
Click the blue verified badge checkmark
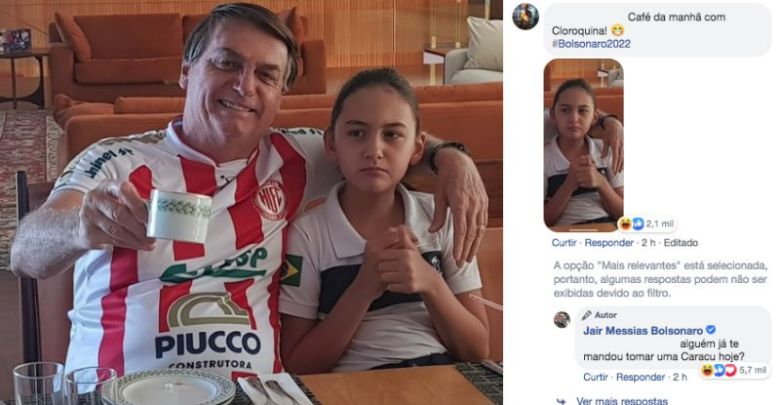711,330
